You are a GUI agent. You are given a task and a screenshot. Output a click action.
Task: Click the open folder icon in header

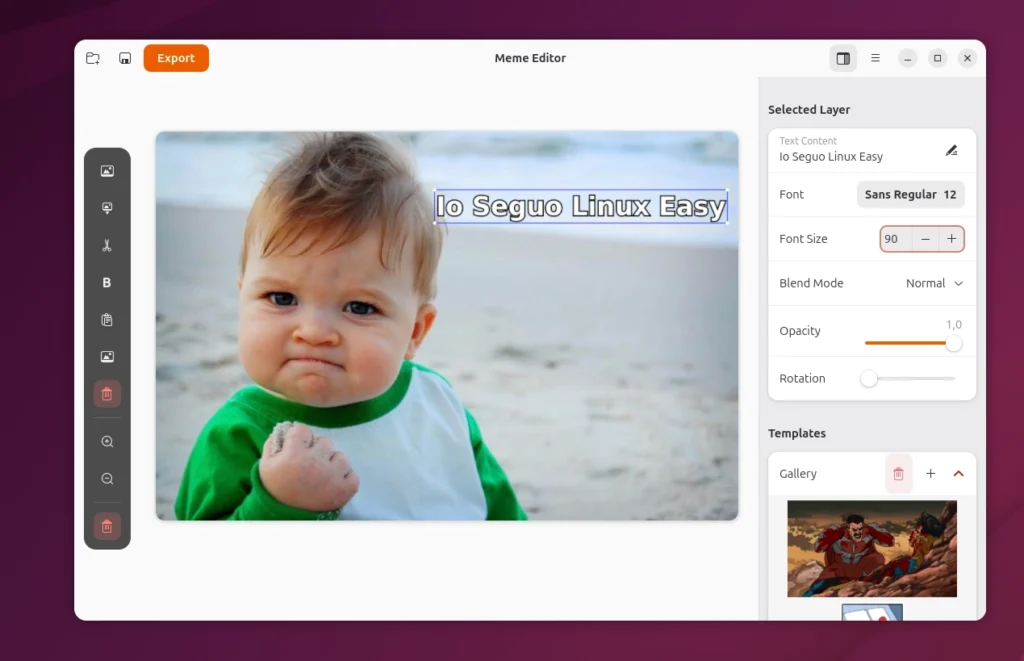pos(93,58)
